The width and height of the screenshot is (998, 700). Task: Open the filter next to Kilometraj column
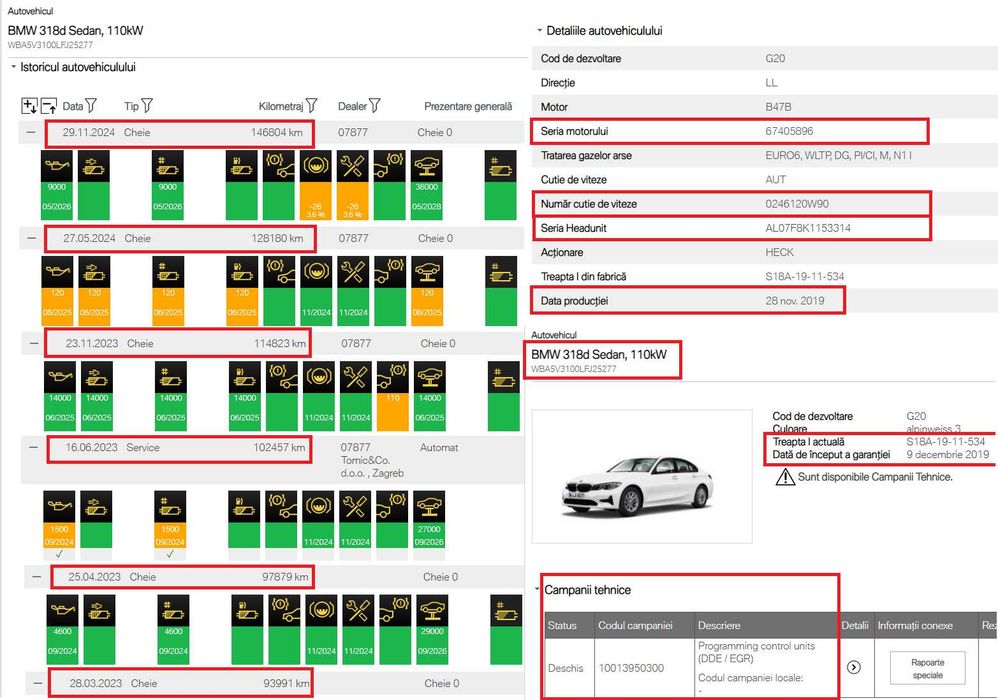click(x=311, y=106)
